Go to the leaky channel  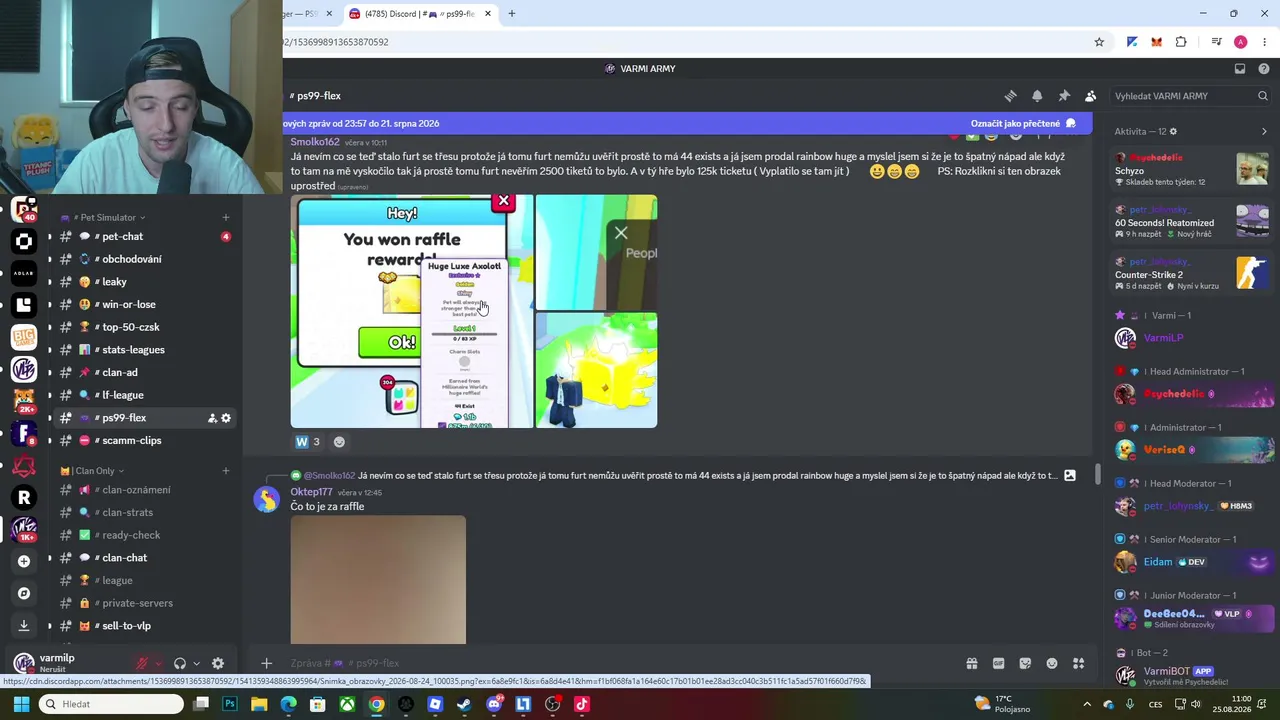coord(143,282)
